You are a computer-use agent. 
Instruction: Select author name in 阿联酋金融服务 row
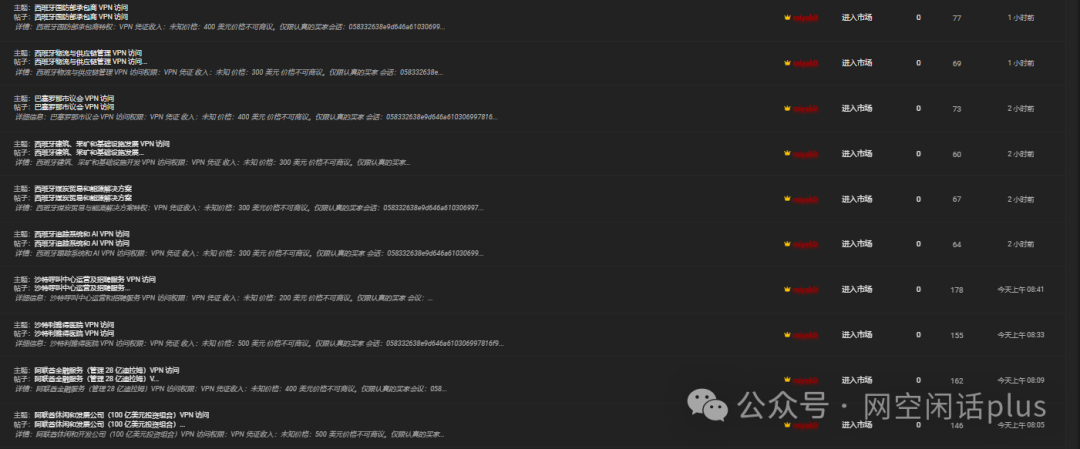(x=805, y=380)
